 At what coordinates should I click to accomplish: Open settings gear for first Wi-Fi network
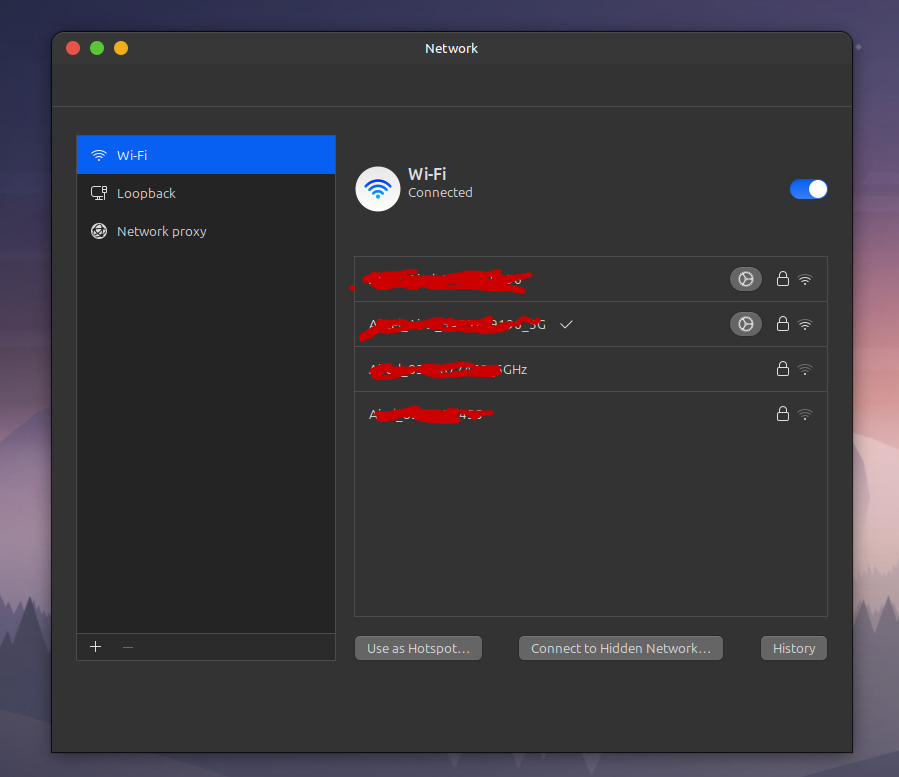(745, 279)
